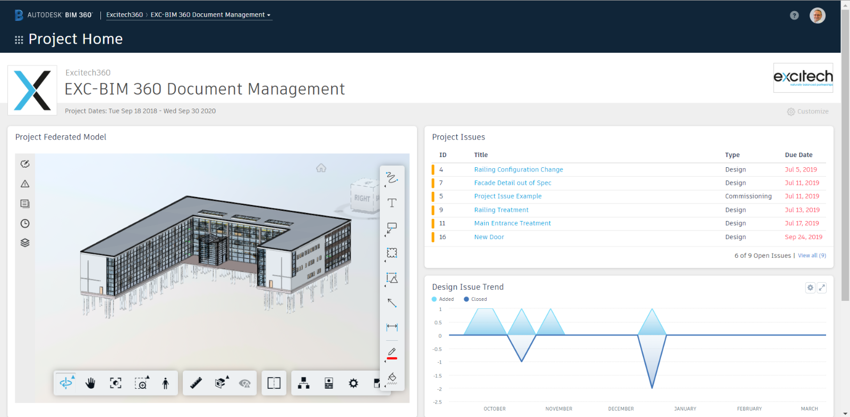Click the 6 of 9 Open Issues text

[763, 255]
